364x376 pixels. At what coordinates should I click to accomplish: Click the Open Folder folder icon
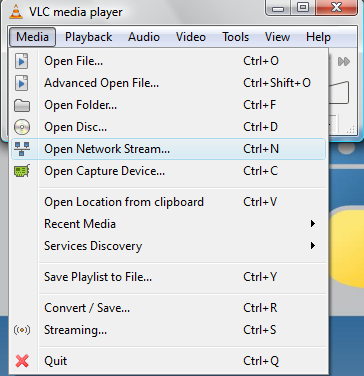[22, 105]
